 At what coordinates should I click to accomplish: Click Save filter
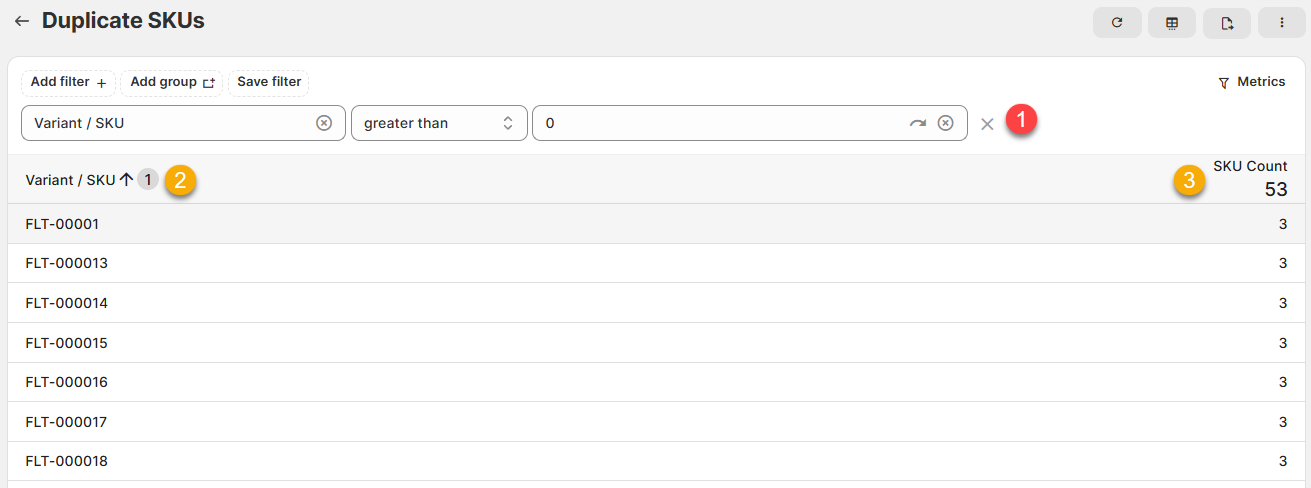[269, 82]
